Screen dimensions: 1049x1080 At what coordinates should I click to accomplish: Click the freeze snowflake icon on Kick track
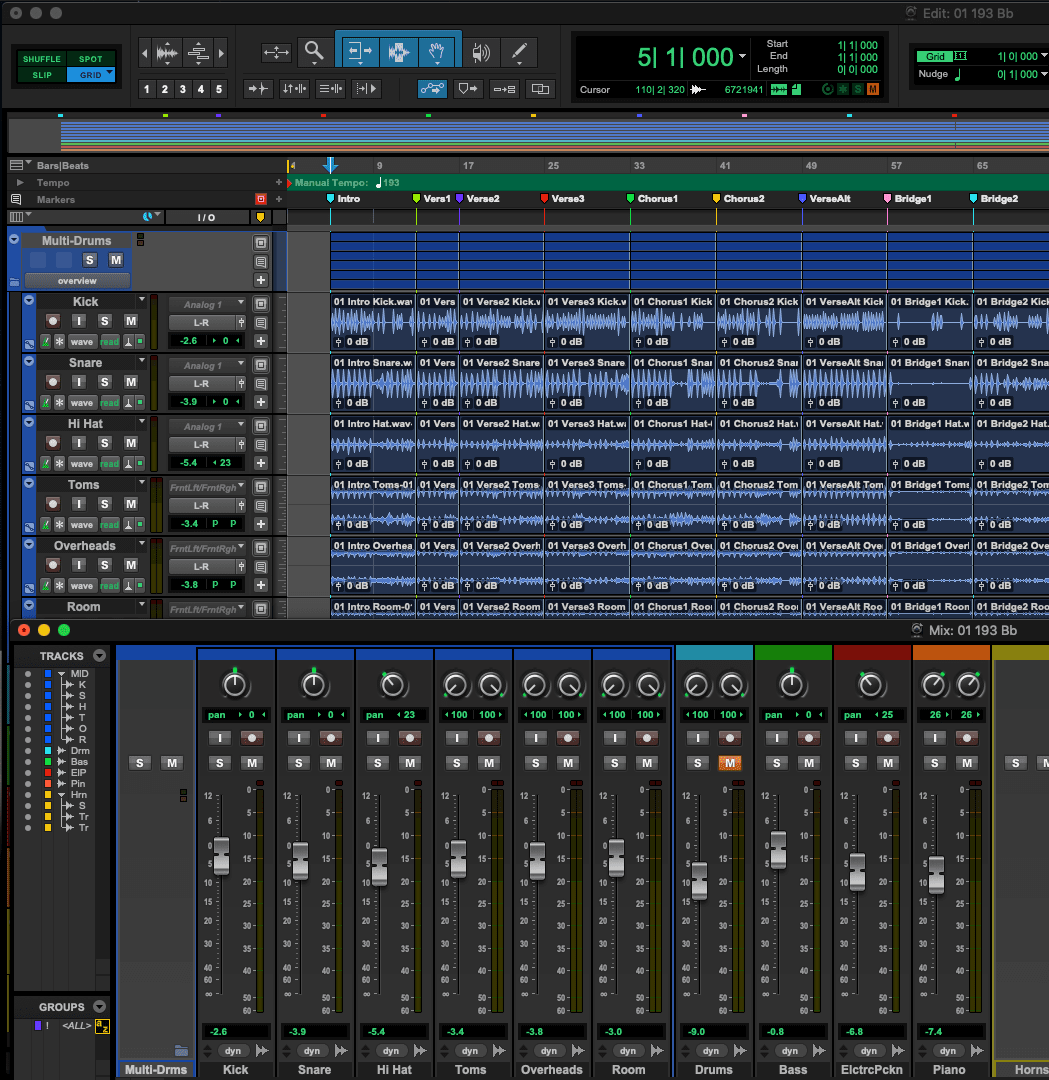[x=59, y=341]
